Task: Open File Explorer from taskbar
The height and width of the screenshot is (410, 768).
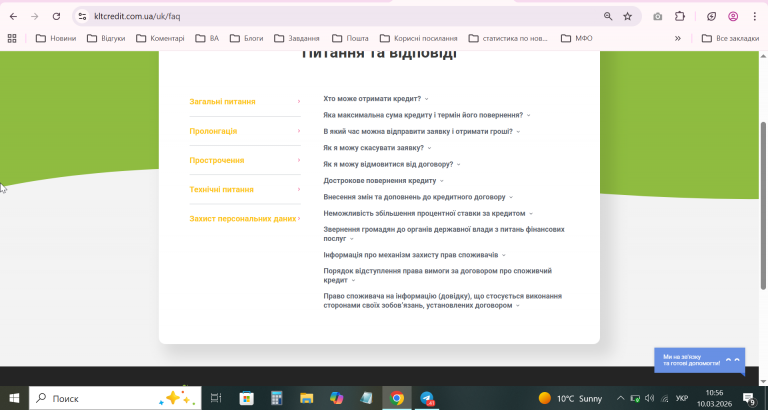Action: [x=307, y=398]
